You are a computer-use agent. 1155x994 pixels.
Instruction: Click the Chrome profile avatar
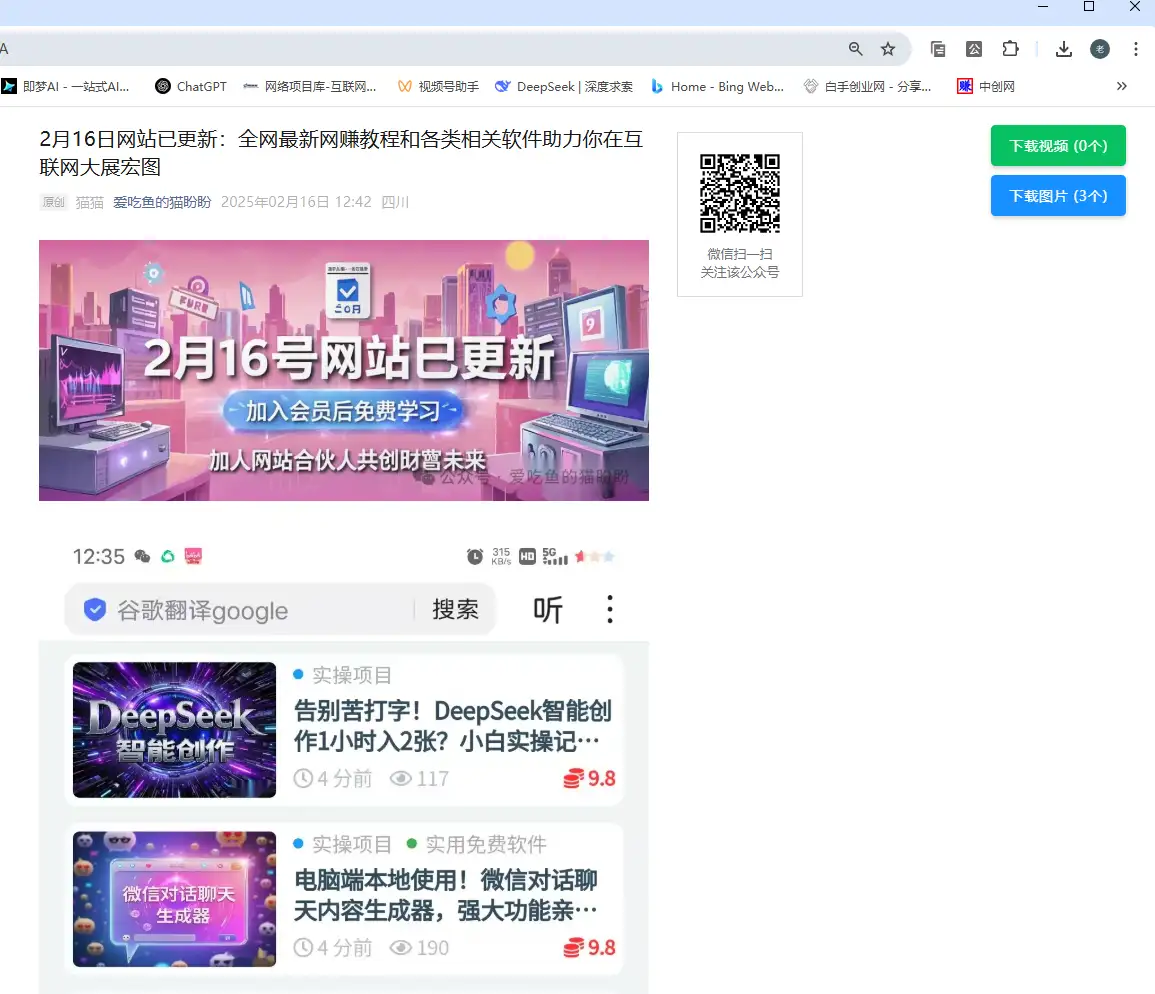click(1100, 49)
